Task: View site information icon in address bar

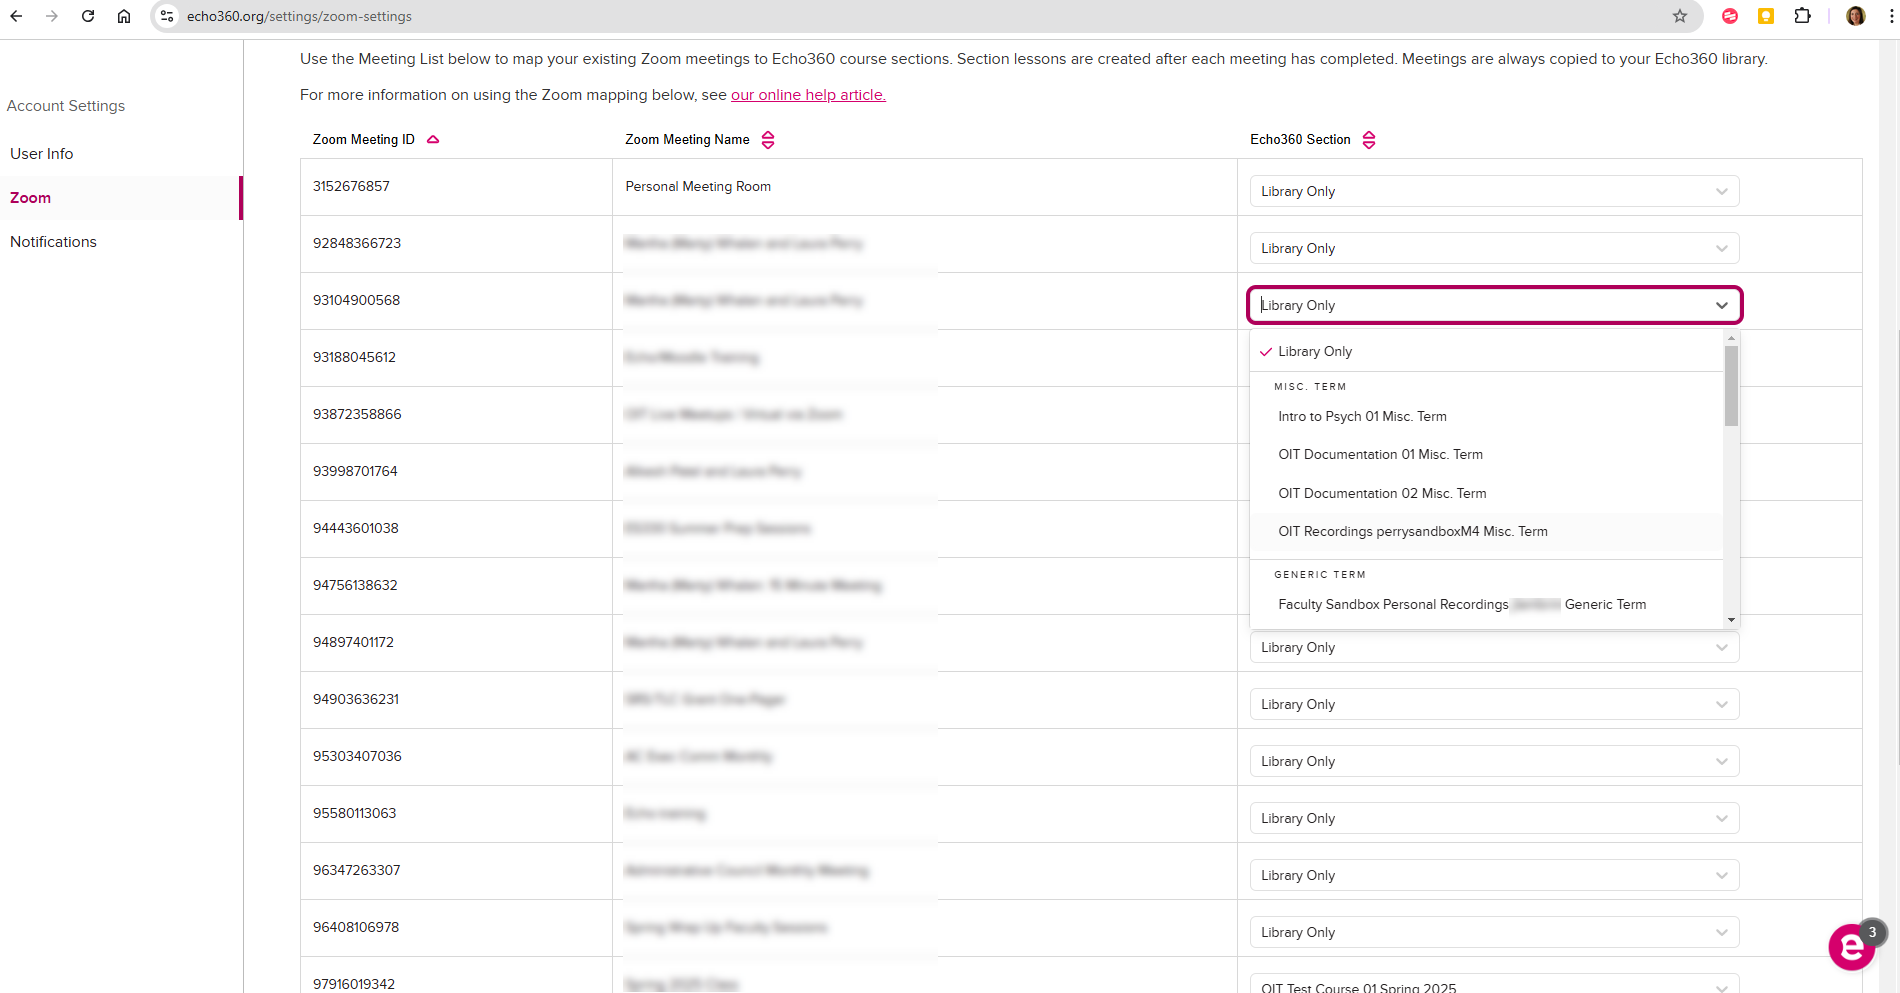Action: pos(167,16)
